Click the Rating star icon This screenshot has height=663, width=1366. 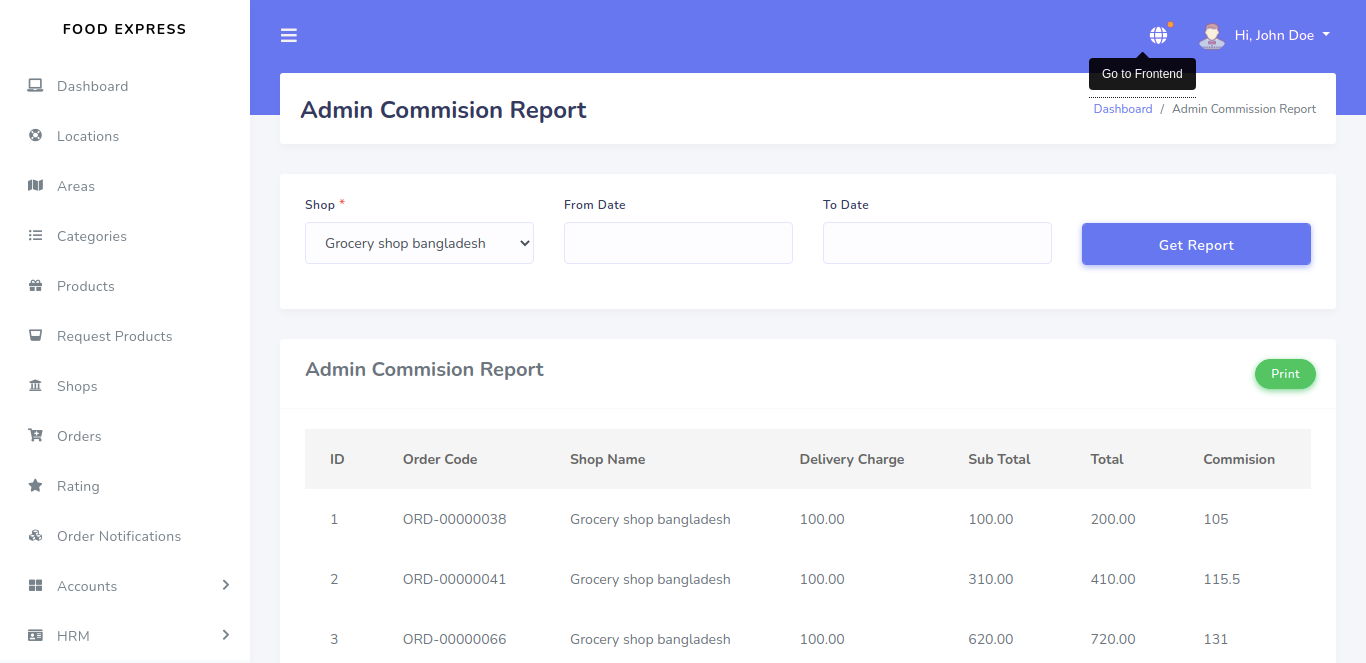(x=35, y=486)
